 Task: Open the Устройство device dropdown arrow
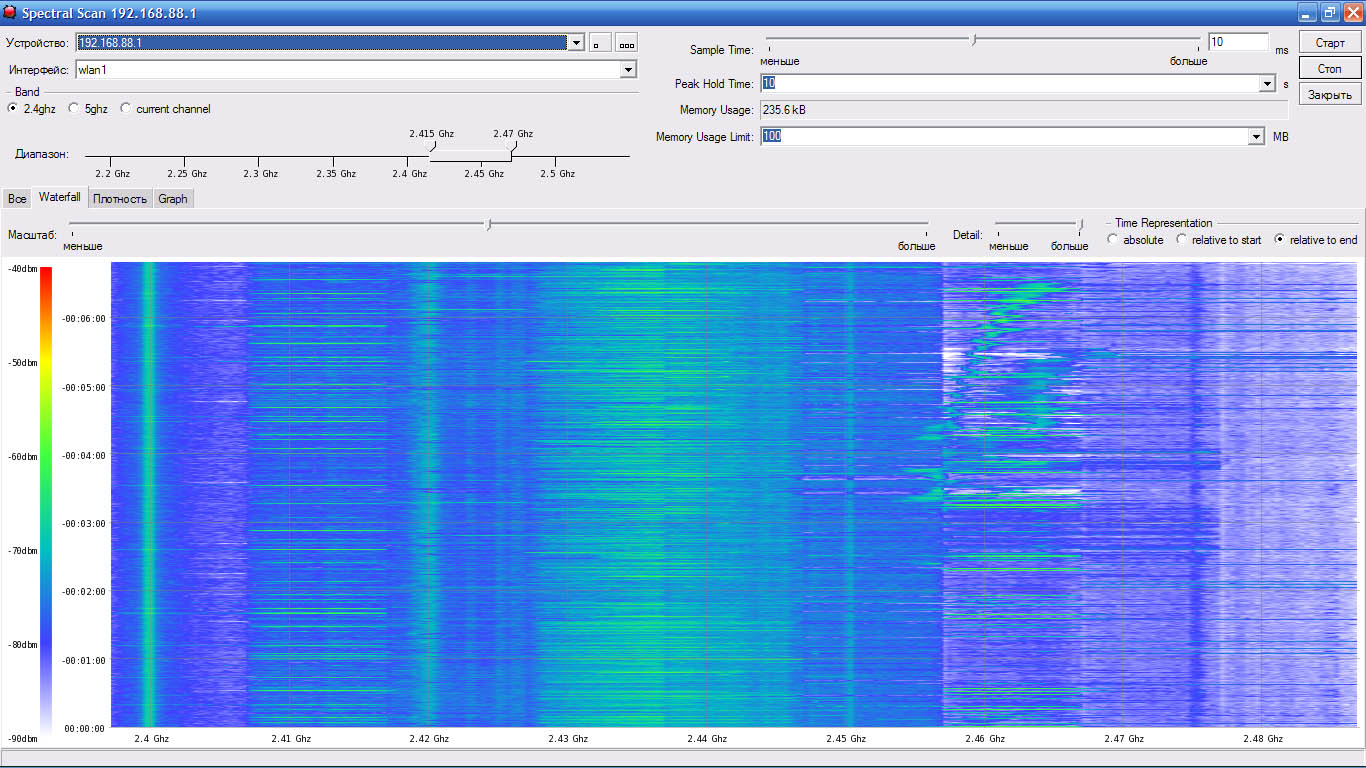click(575, 43)
